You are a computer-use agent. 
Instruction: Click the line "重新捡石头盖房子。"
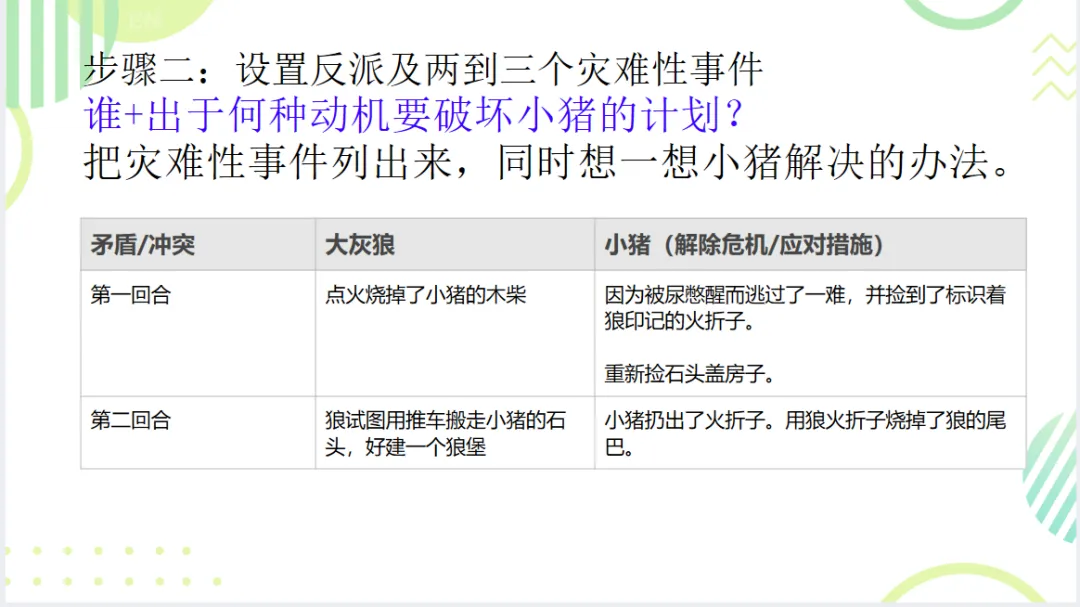[x=689, y=374]
